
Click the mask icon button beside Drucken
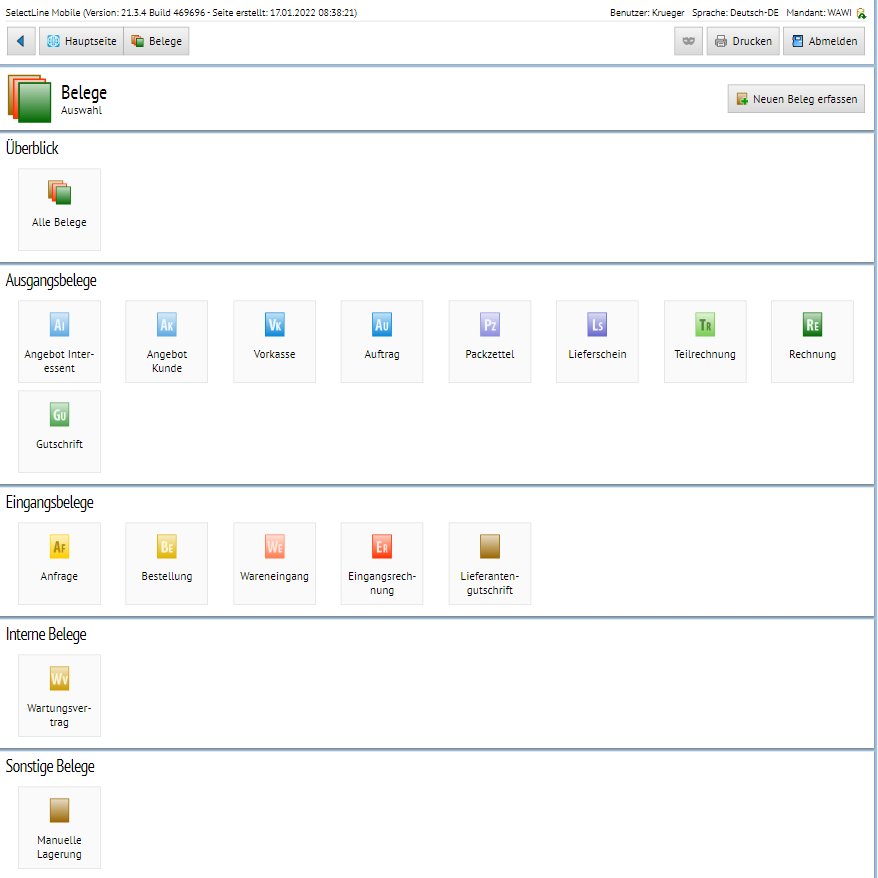tap(689, 41)
